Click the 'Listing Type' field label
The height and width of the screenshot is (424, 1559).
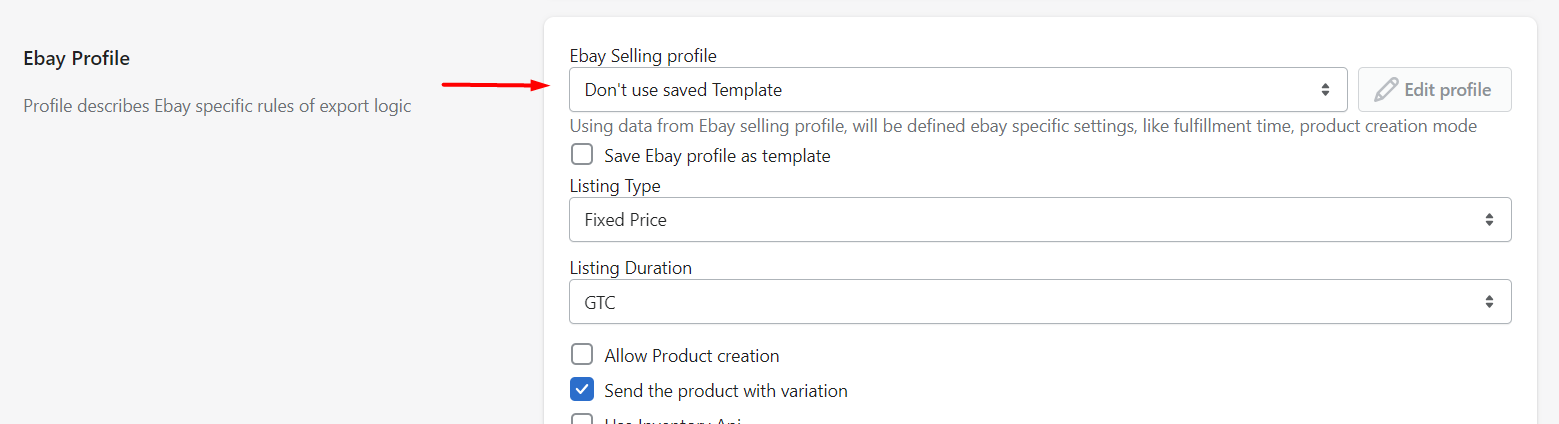(615, 186)
